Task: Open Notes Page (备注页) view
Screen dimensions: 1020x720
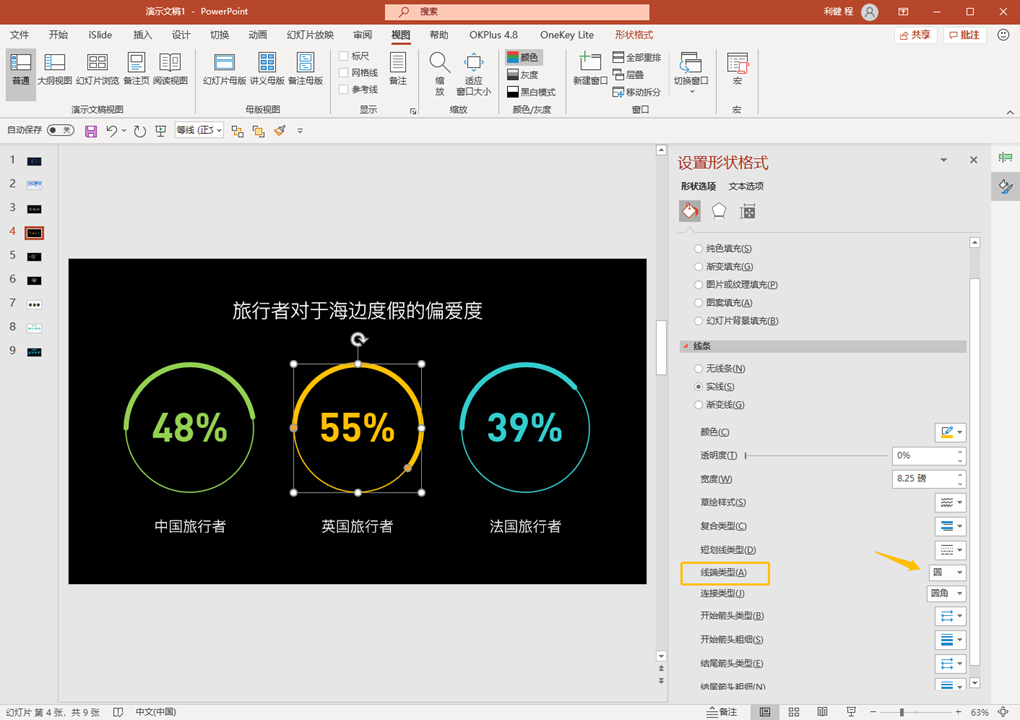Action: coord(136,70)
